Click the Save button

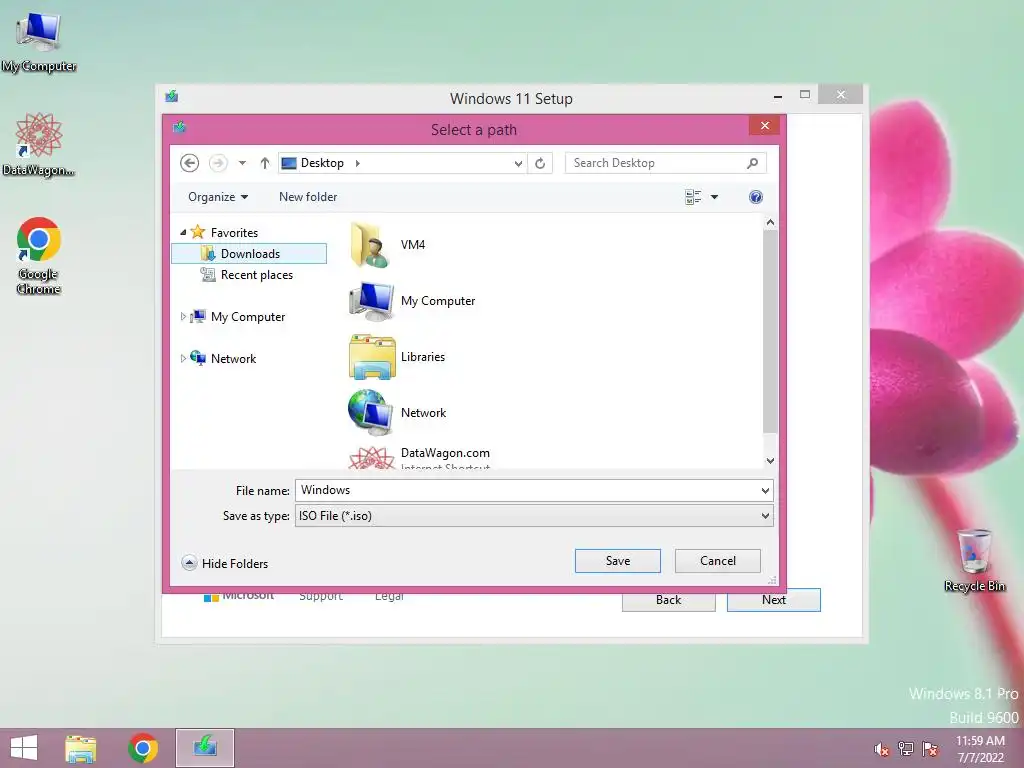[618, 561]
